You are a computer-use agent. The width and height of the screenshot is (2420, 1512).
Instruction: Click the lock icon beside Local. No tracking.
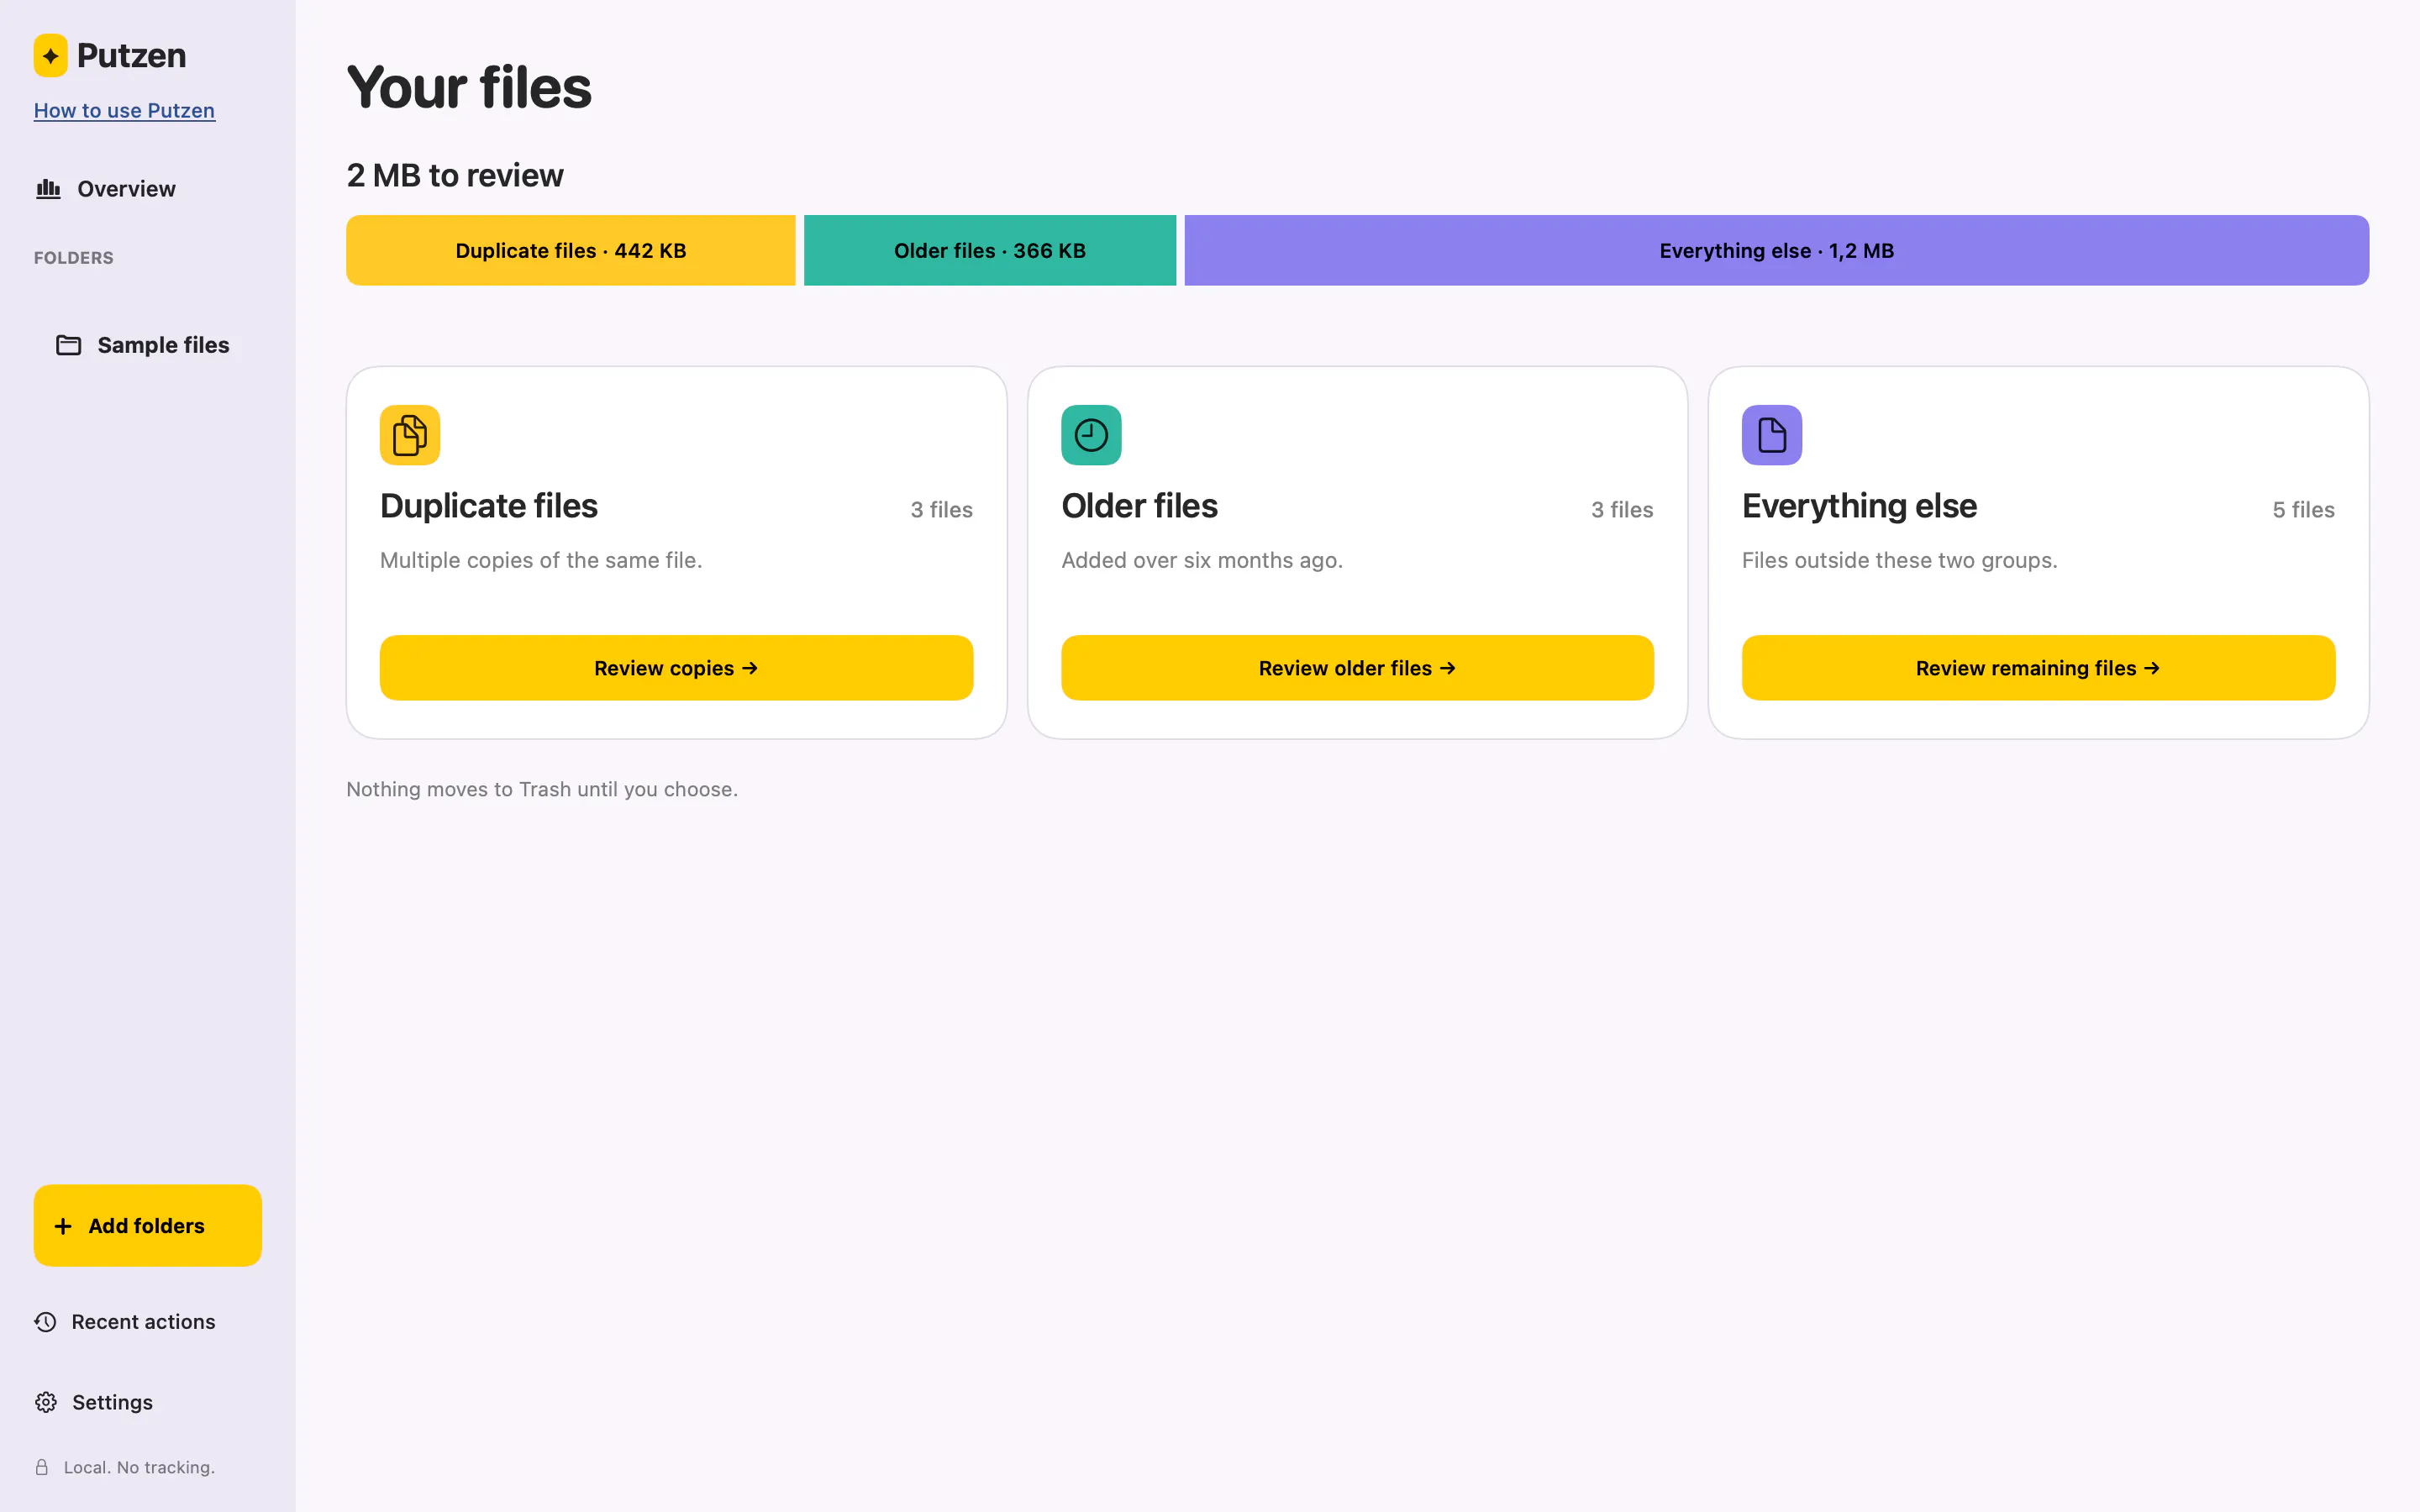point(42,1467)
